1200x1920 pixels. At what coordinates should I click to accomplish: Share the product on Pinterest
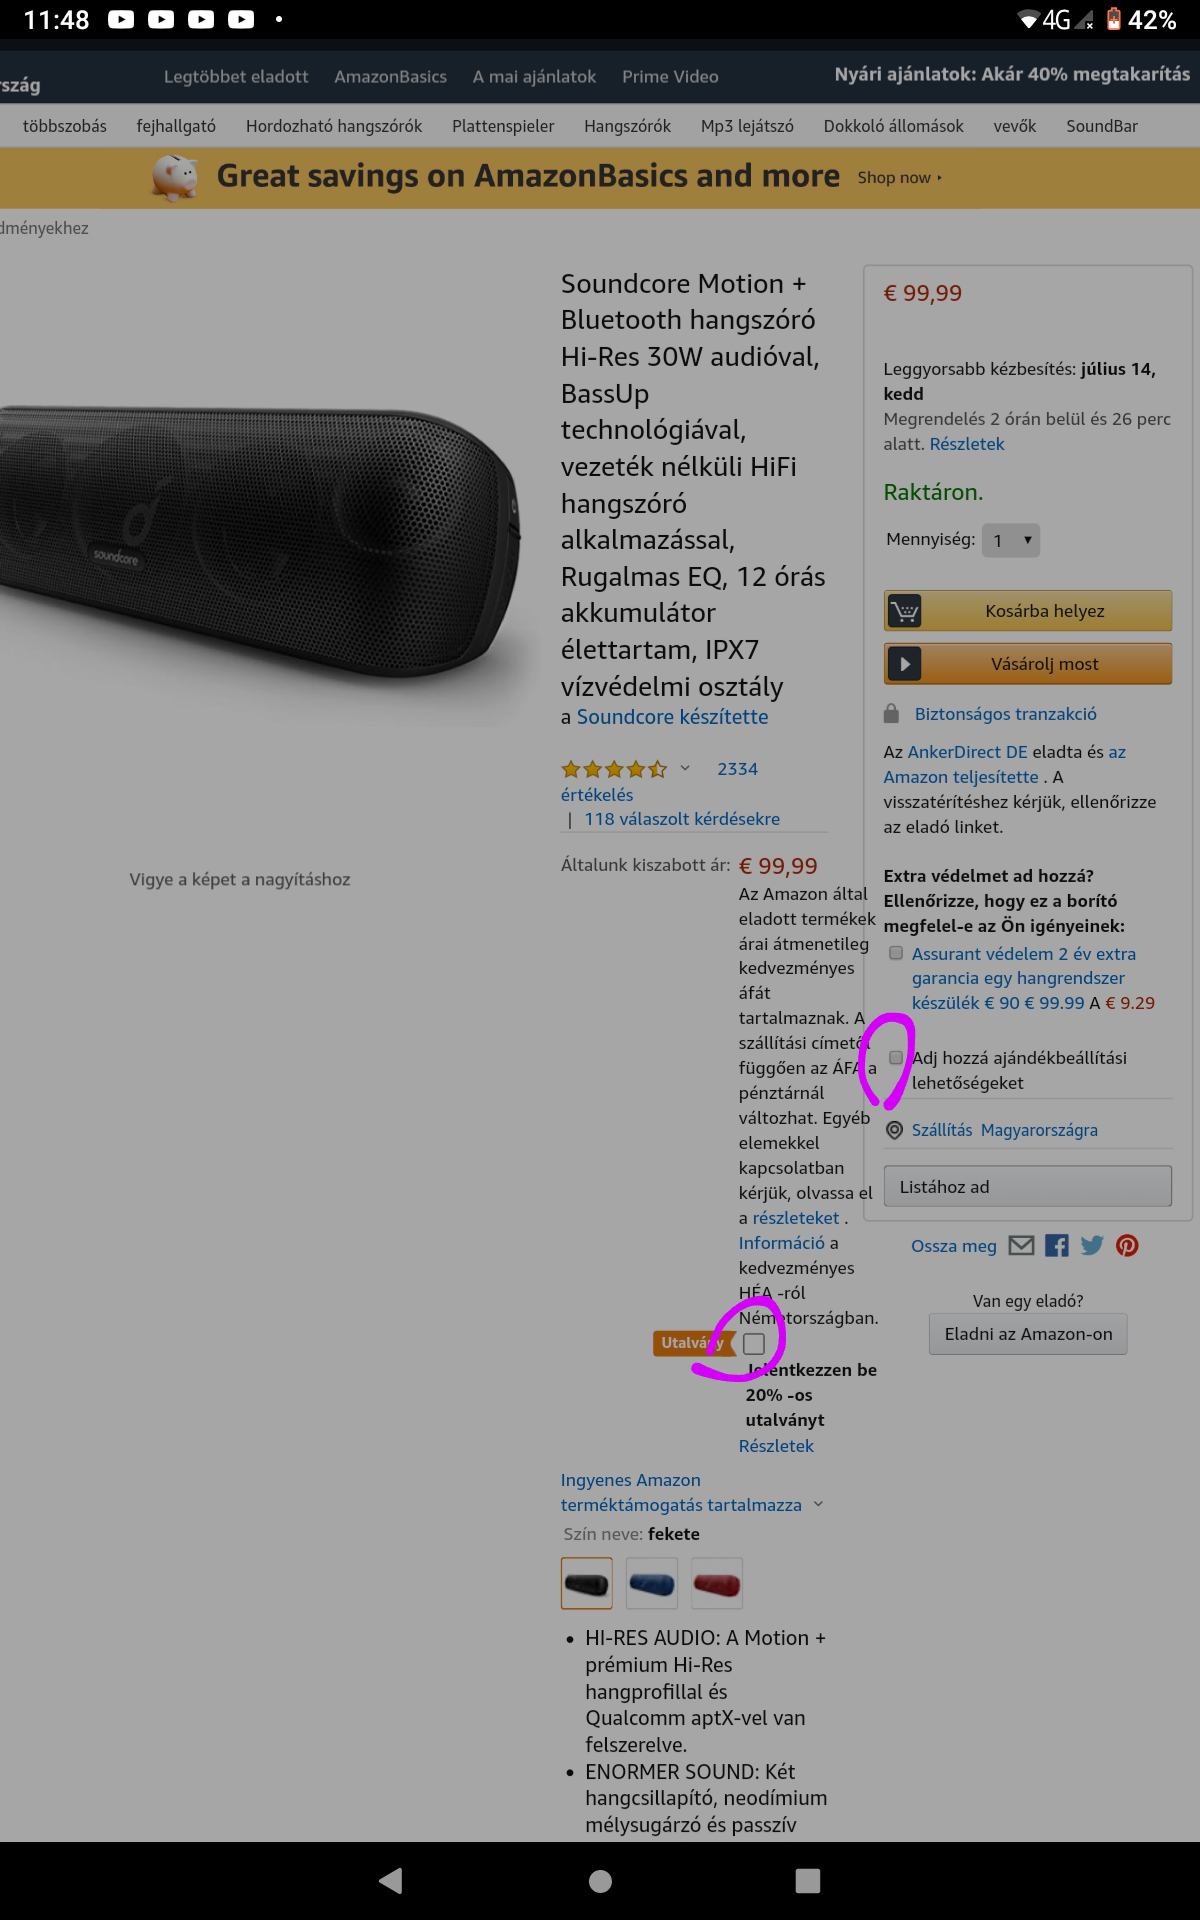point(1127,1245)
